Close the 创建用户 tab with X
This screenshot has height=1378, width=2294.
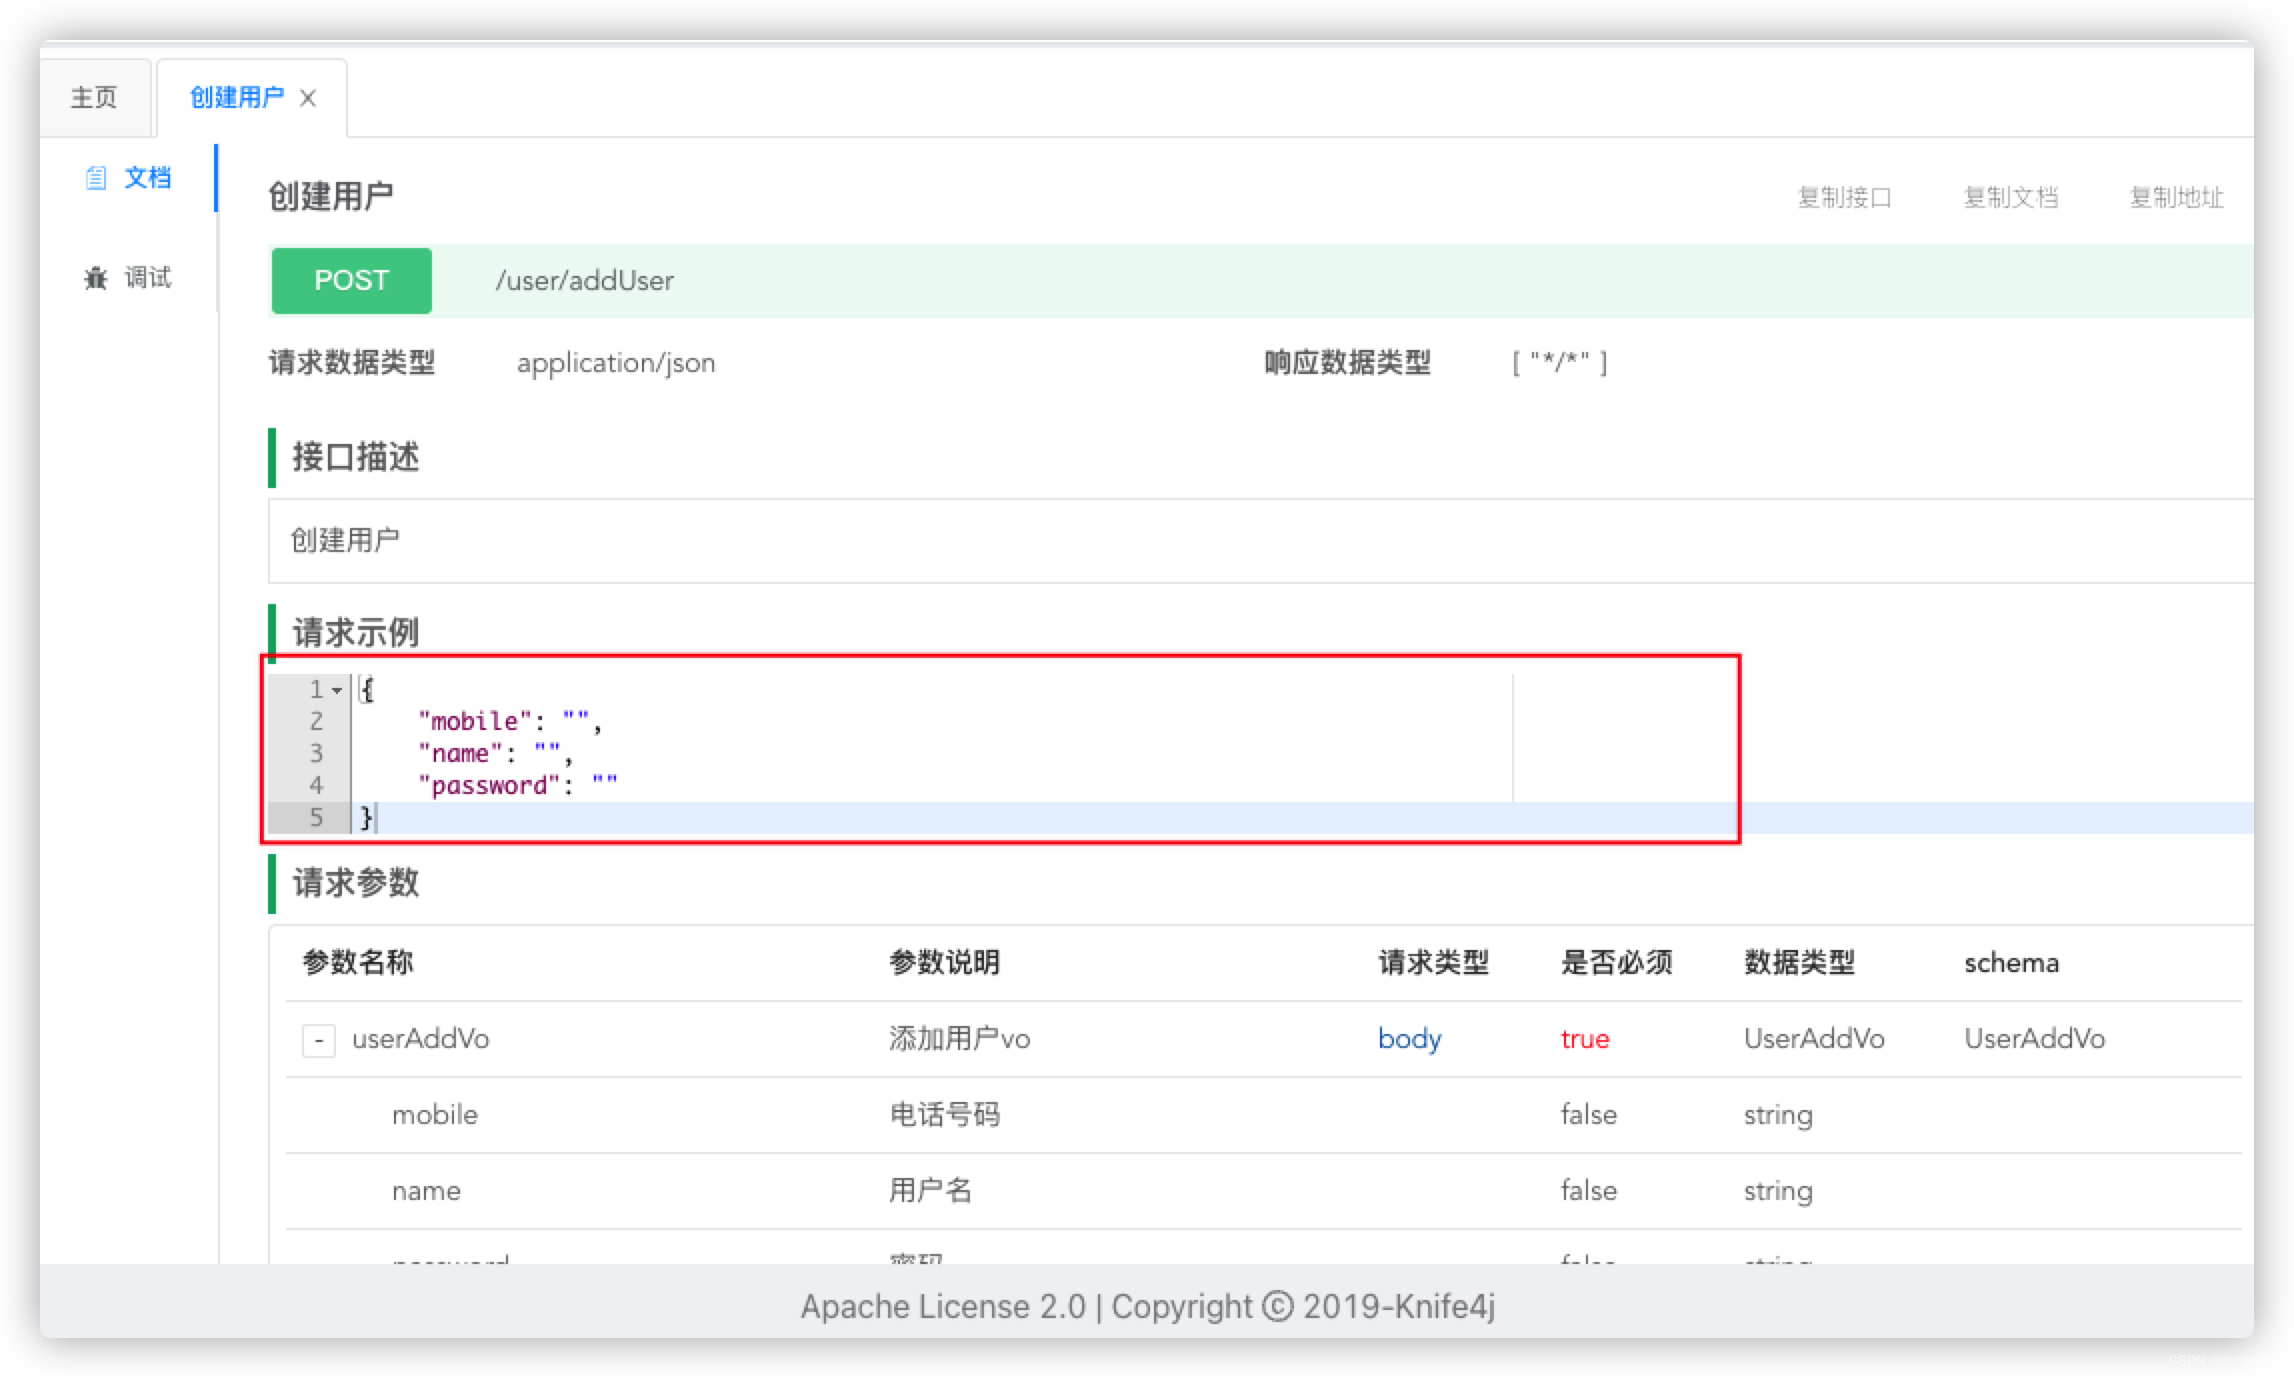308,98
